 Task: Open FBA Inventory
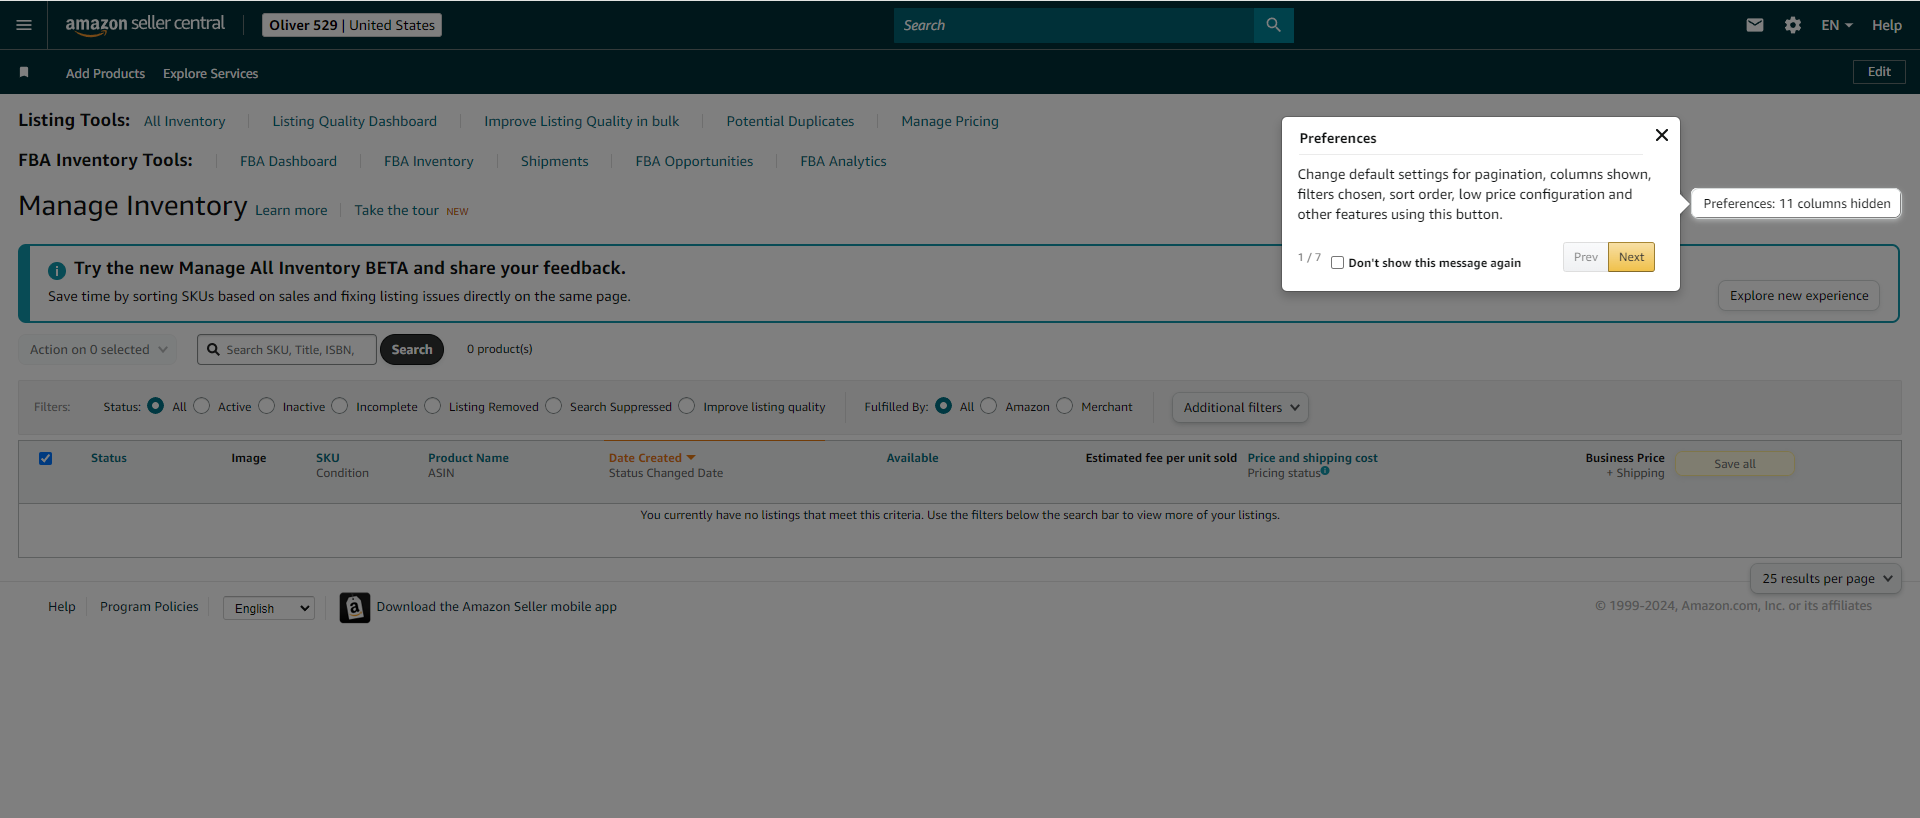tap(429, 161)
